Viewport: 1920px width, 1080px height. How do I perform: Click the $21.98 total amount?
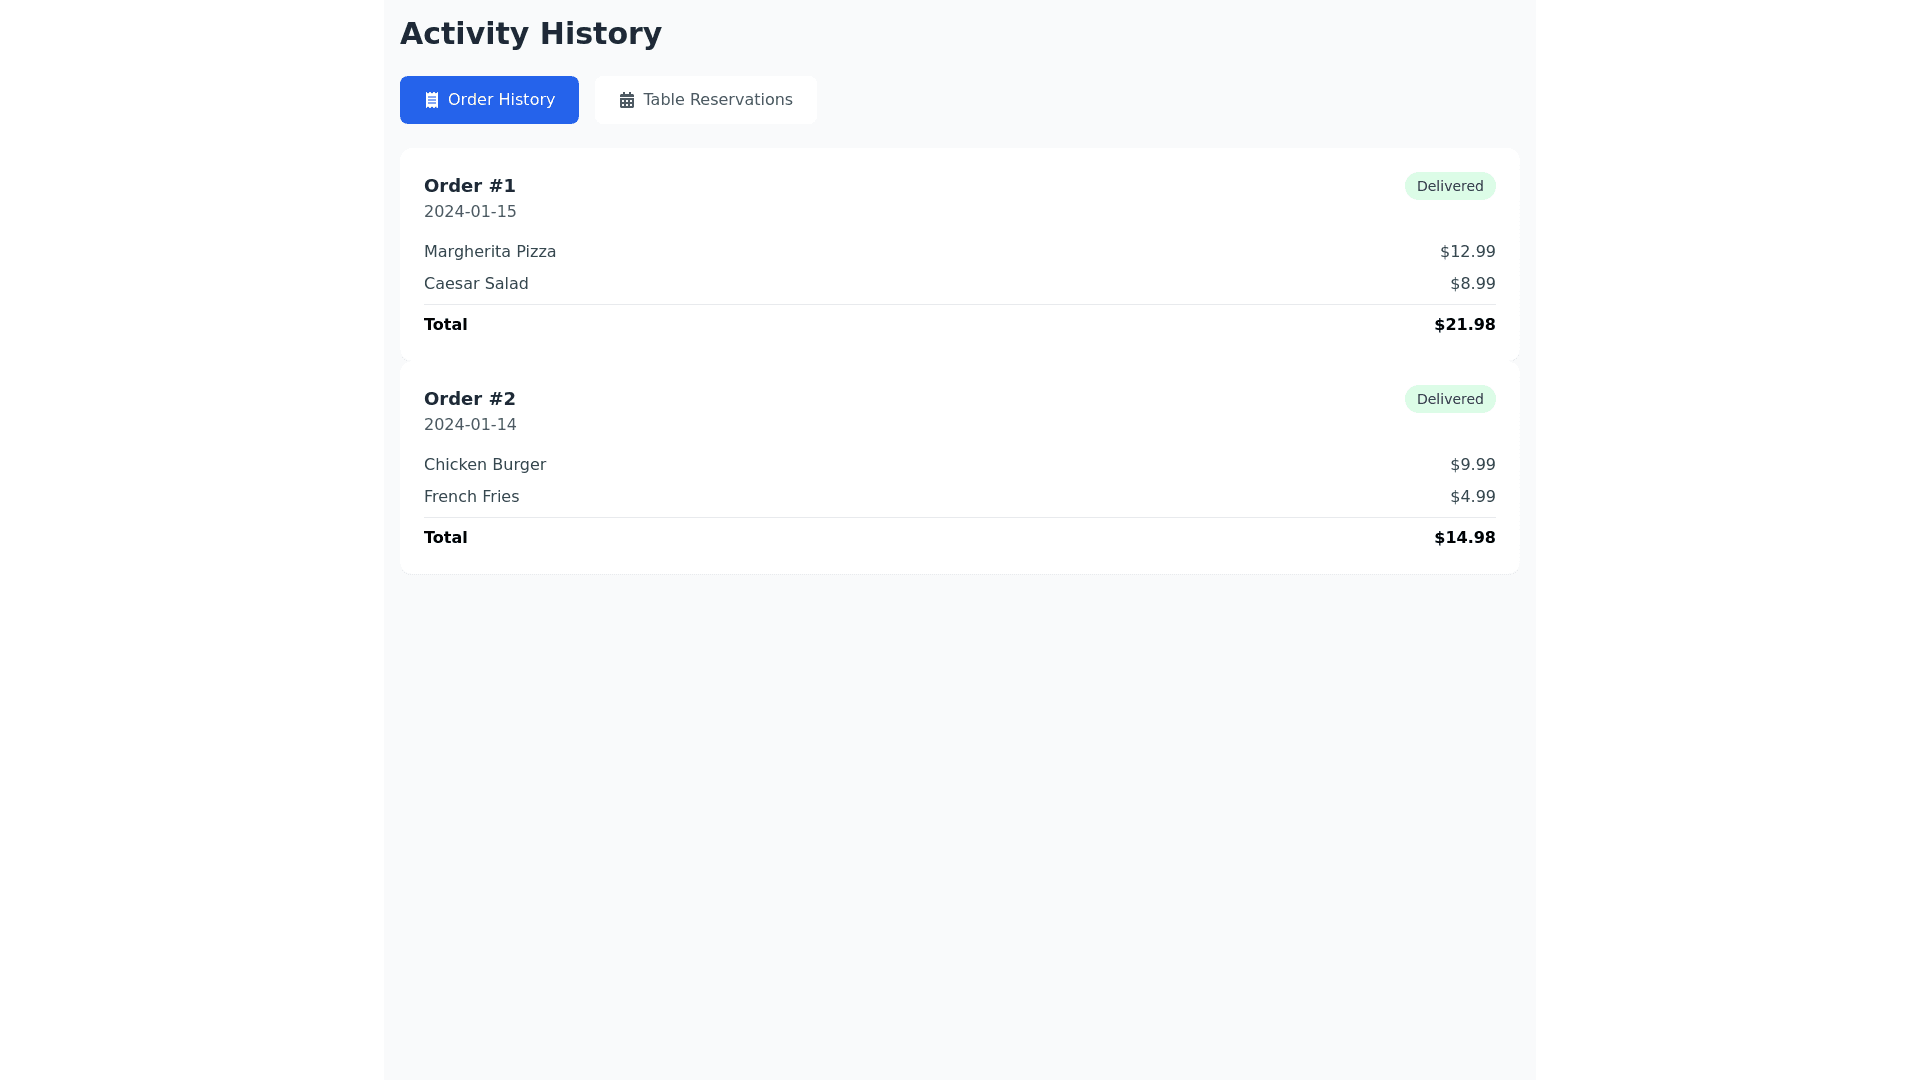(1464, 325)
